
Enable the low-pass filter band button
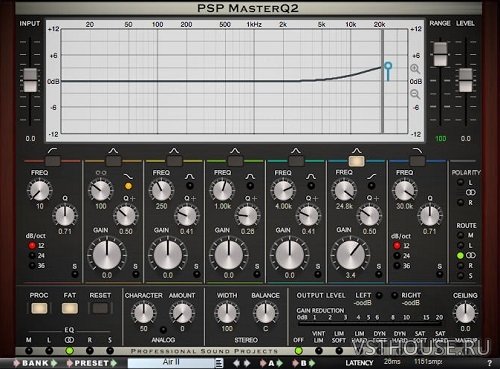tap(417, 161)
